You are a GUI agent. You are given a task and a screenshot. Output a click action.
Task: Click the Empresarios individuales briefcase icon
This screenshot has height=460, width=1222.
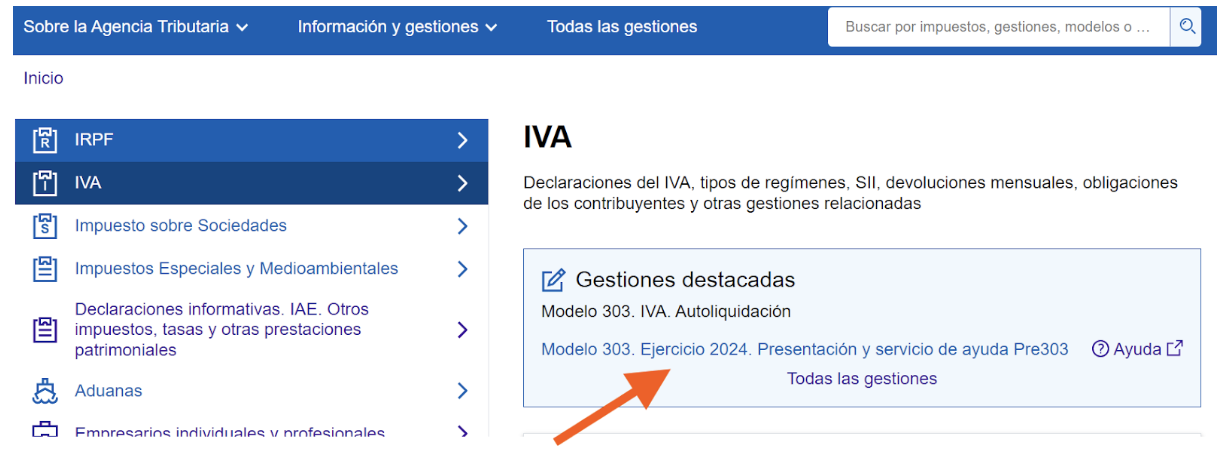(45, 431)
